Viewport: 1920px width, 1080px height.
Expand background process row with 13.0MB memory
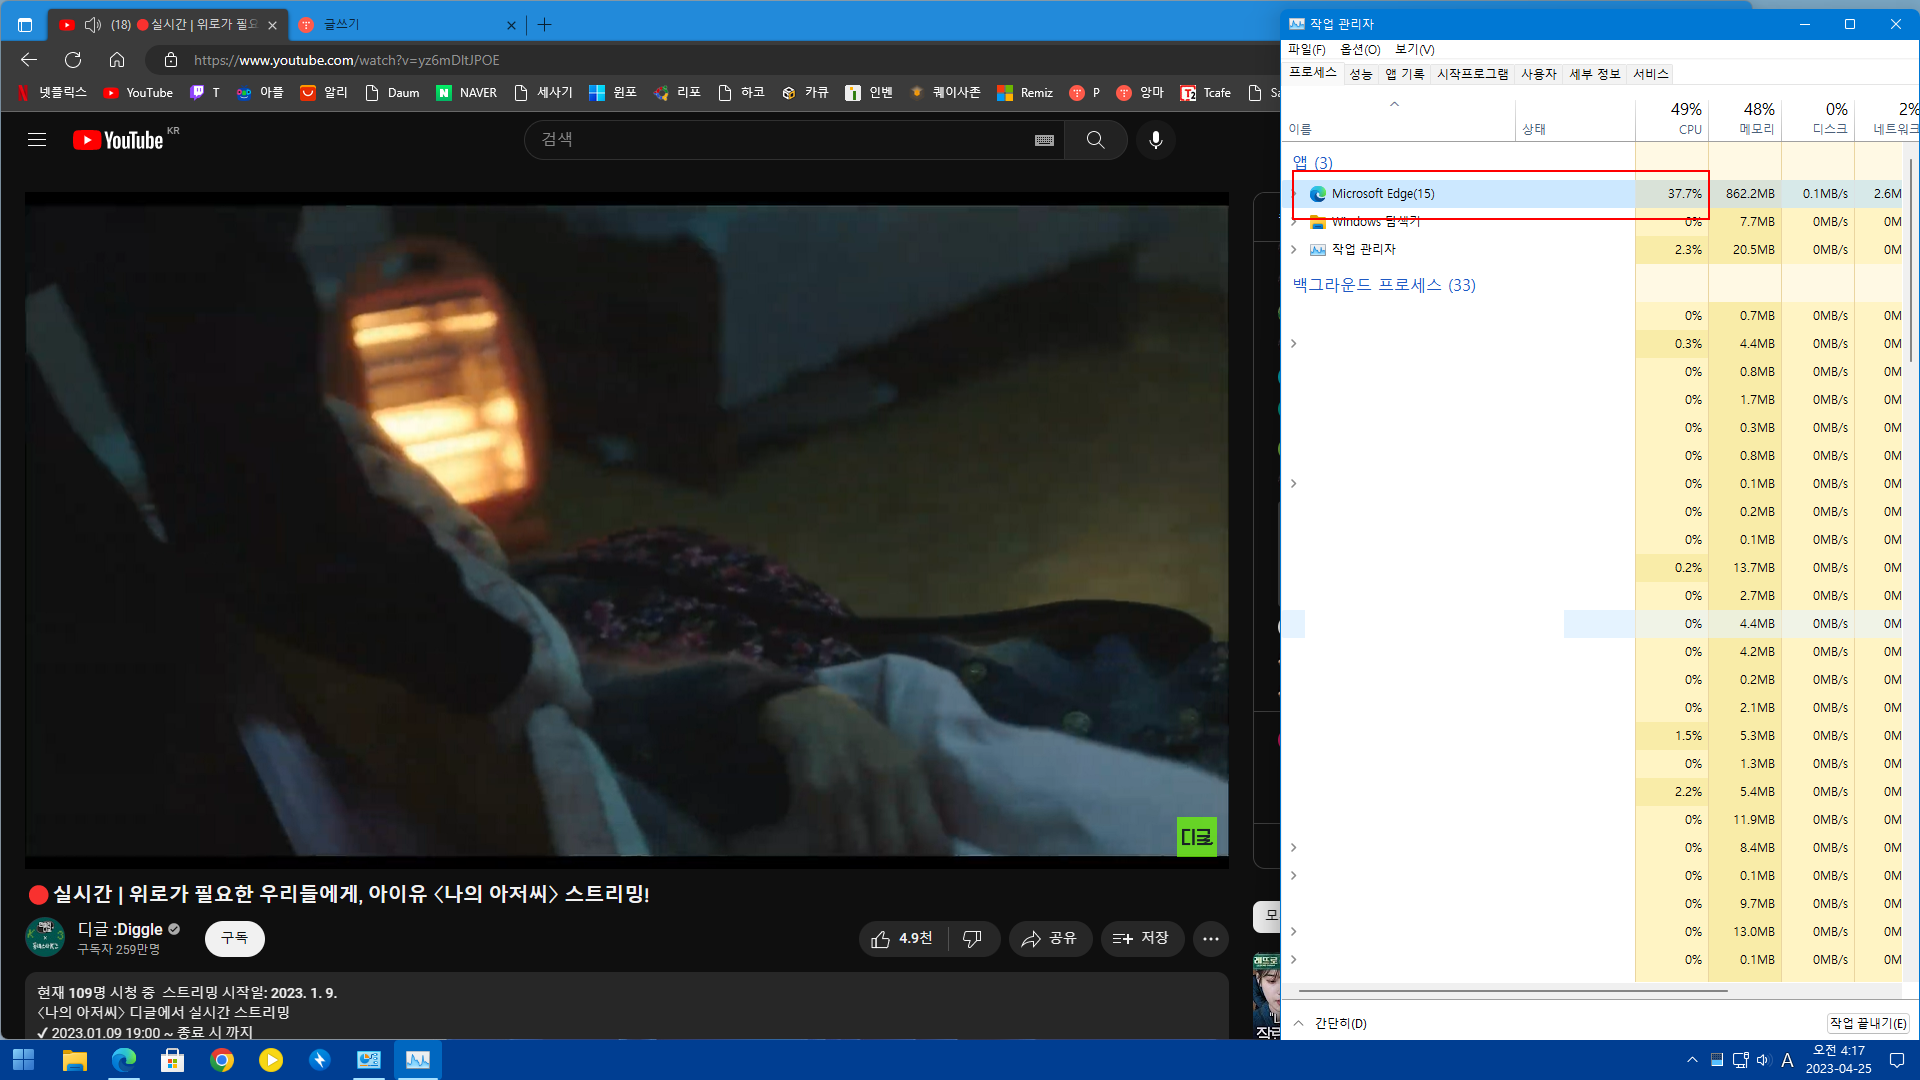1294,932
